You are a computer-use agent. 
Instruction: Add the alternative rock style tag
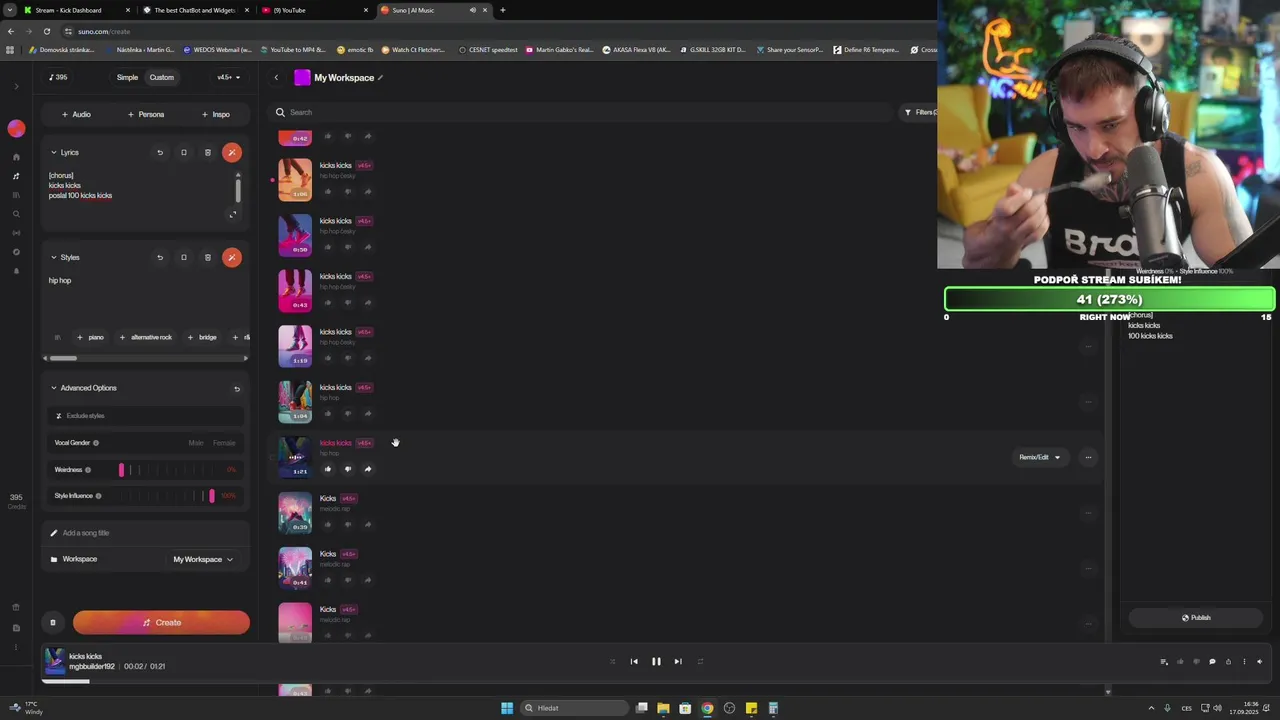pyautogui.click(x=146, y=338)
